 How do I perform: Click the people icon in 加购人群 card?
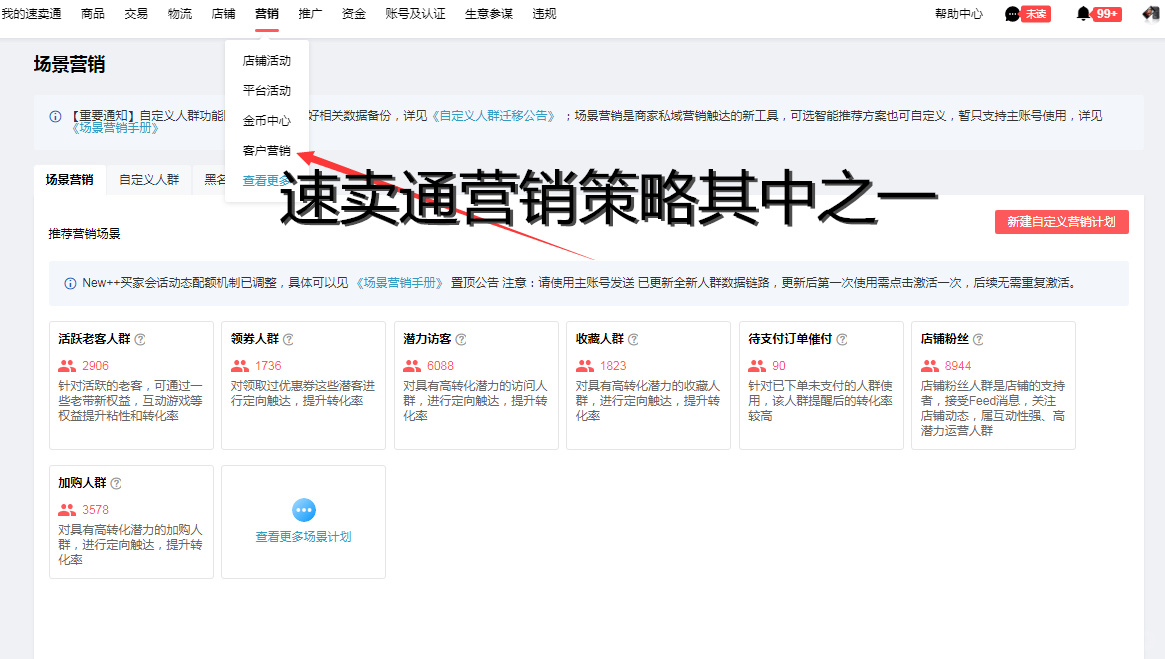coord(67,510)
